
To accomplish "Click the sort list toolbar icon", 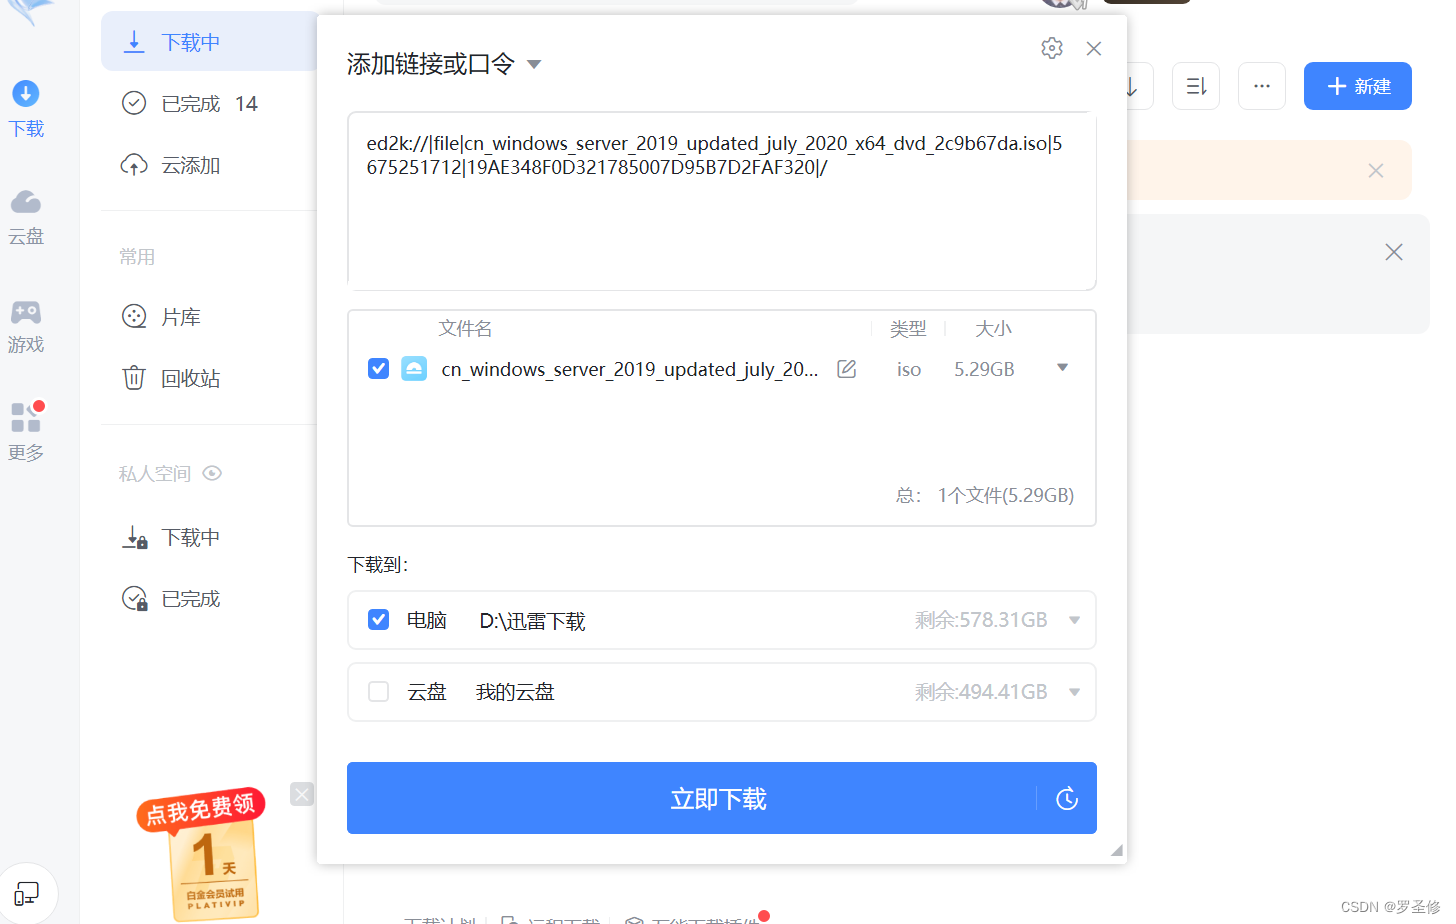I will coord(1196,86).
